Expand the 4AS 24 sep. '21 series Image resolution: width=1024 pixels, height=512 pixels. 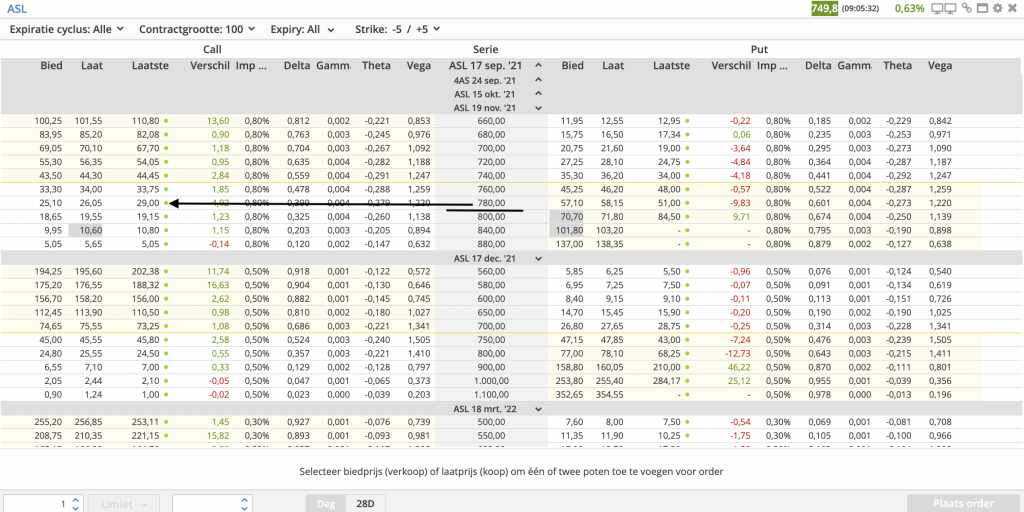pos(539,80)
